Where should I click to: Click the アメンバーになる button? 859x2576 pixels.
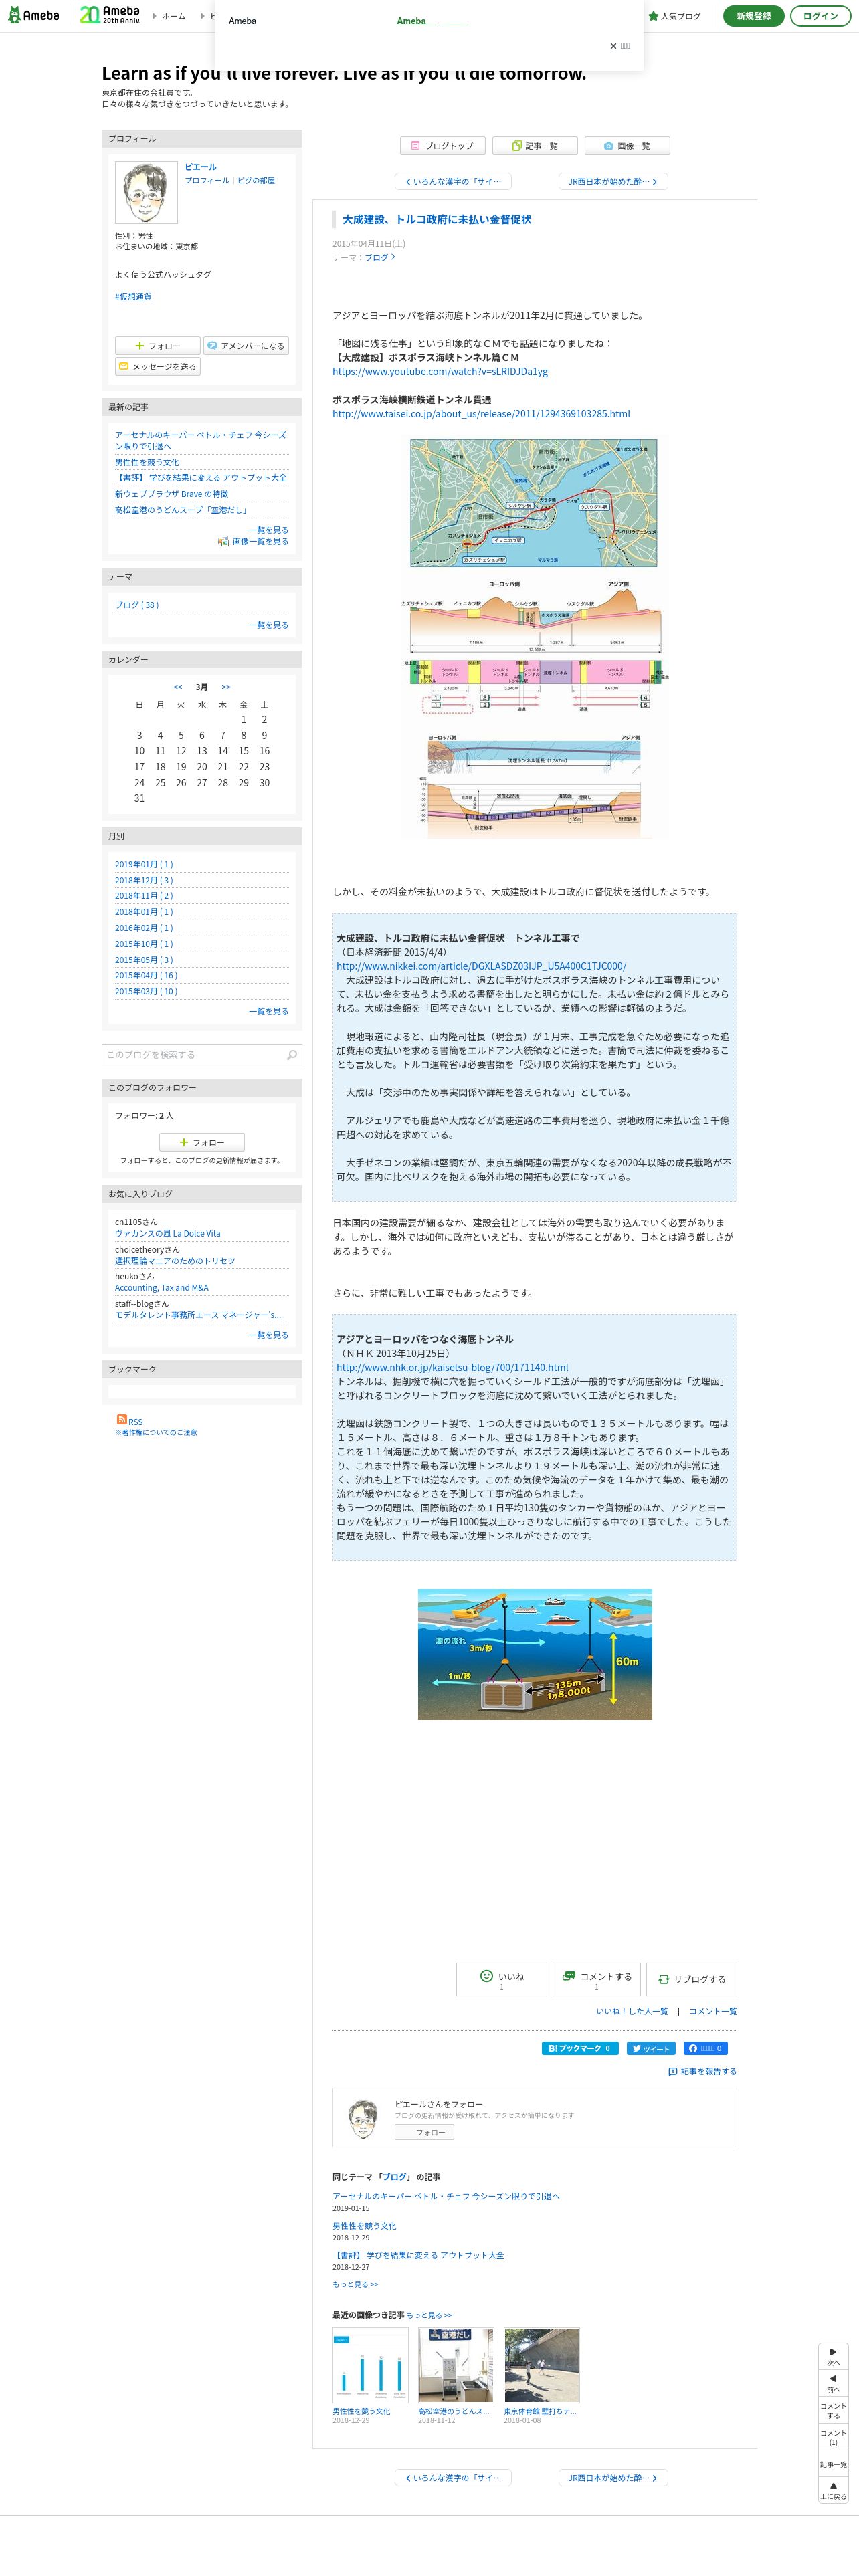pos(246,346)
